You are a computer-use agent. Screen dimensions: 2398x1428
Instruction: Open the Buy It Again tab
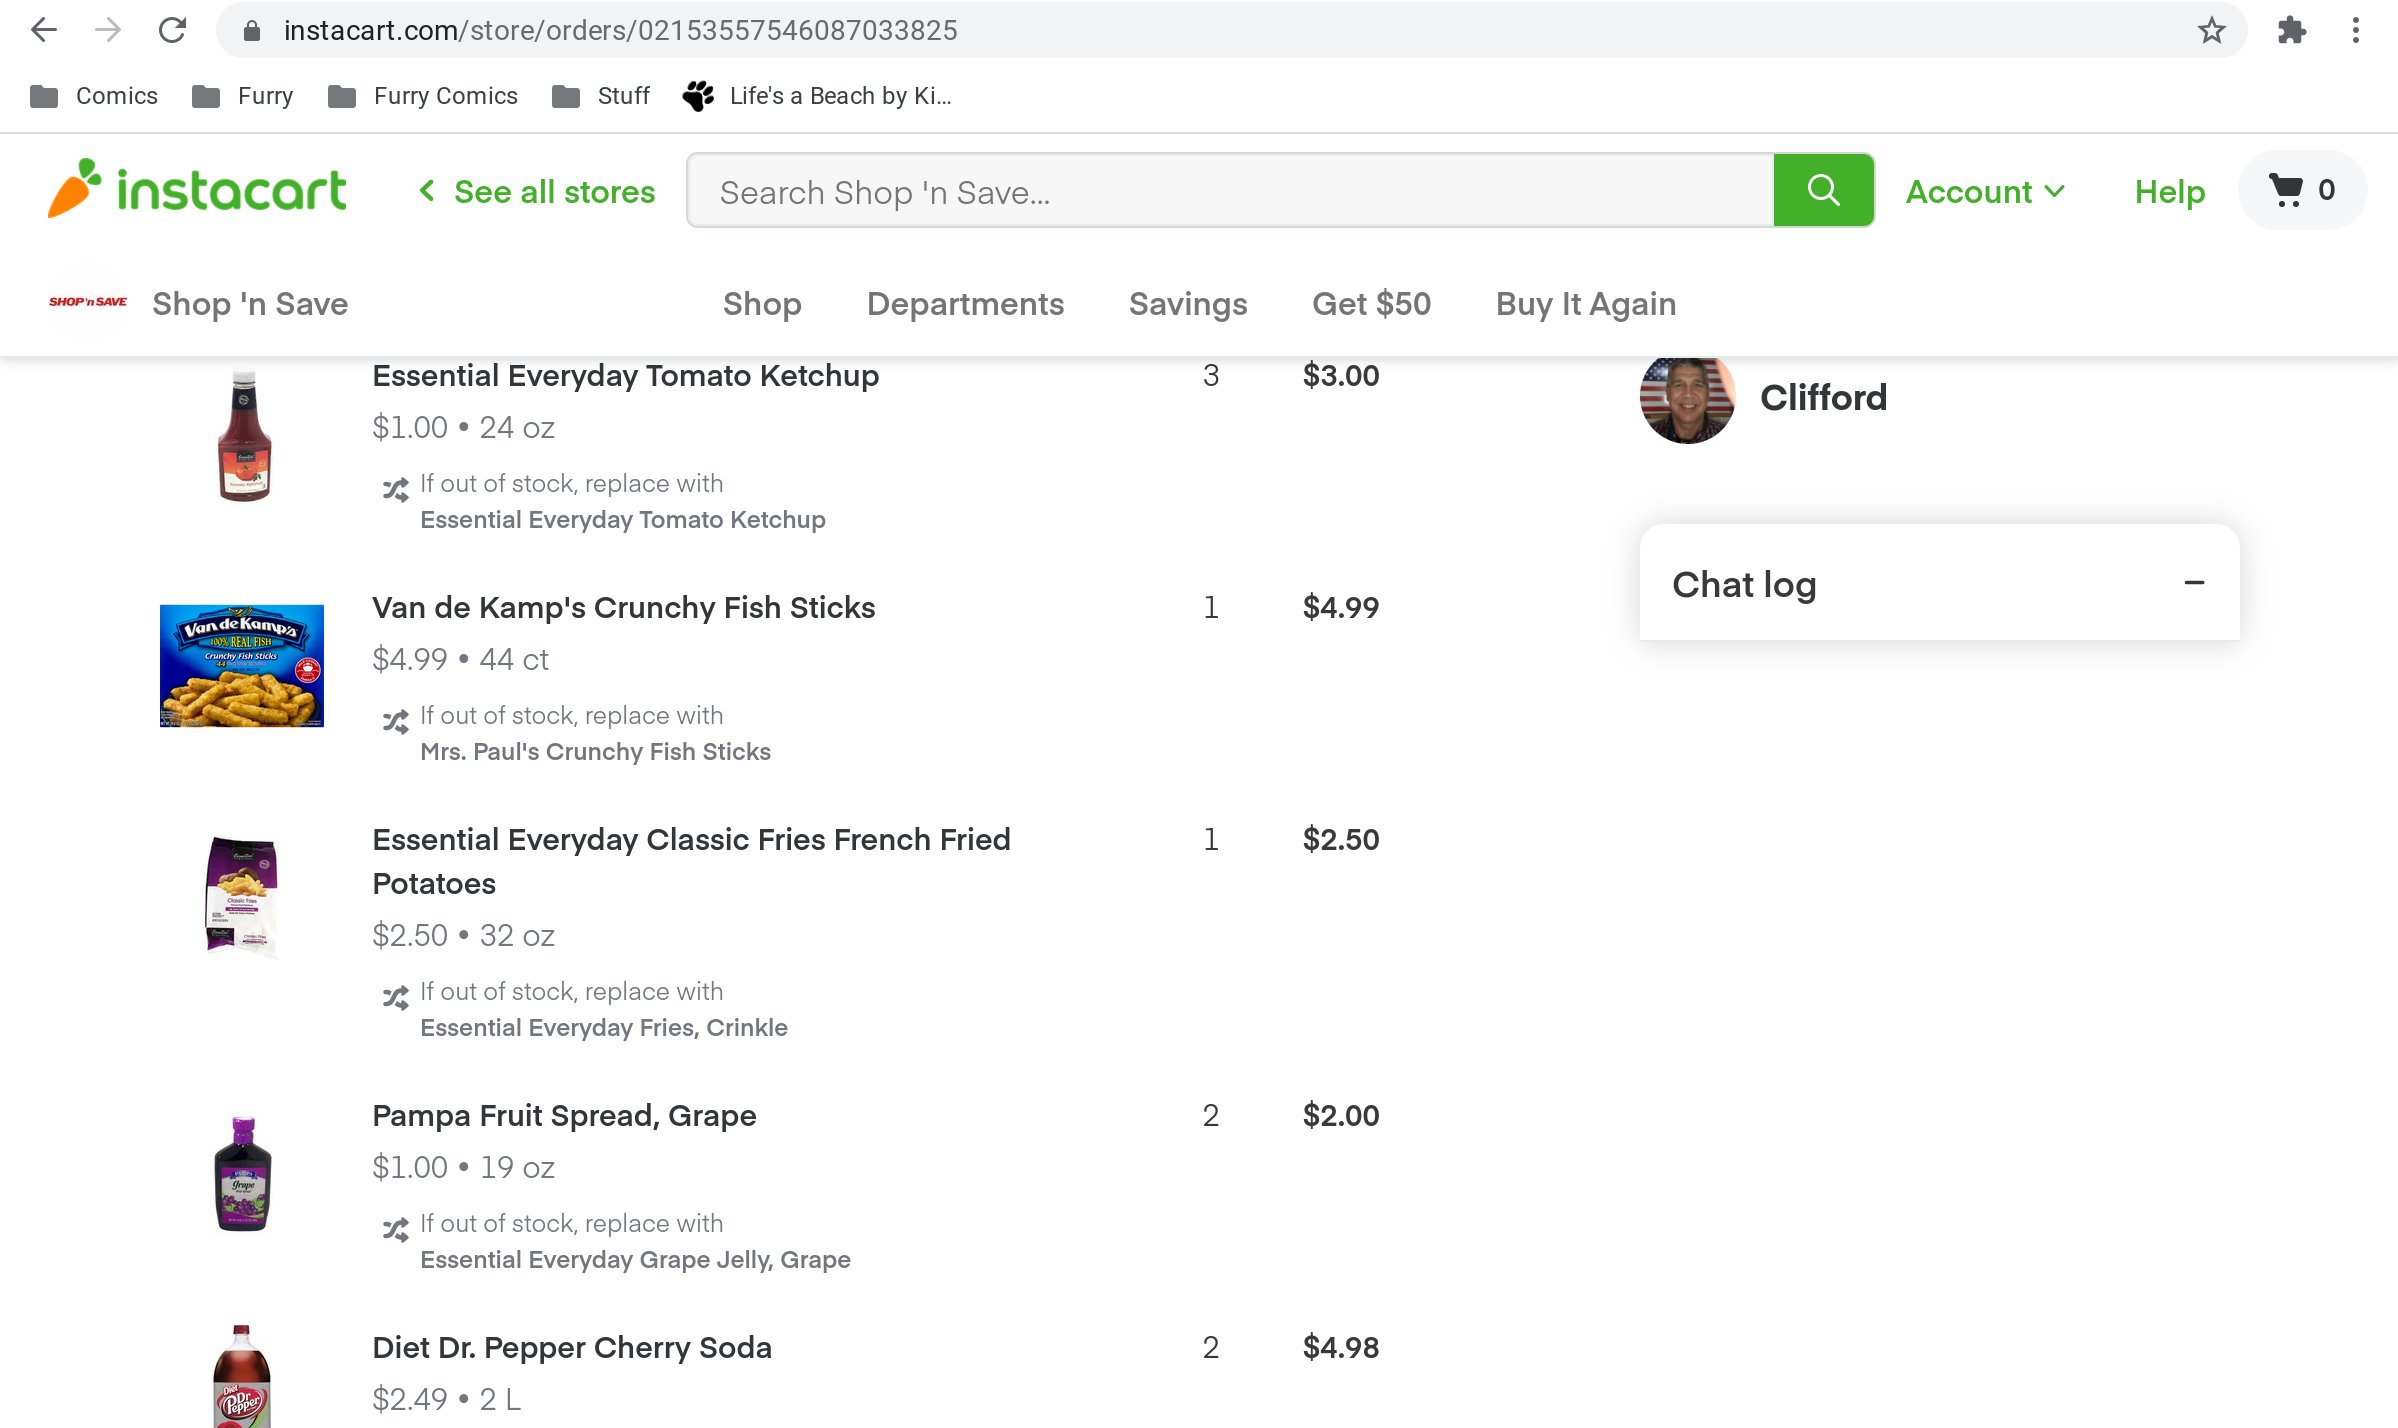pos(1586,304)
